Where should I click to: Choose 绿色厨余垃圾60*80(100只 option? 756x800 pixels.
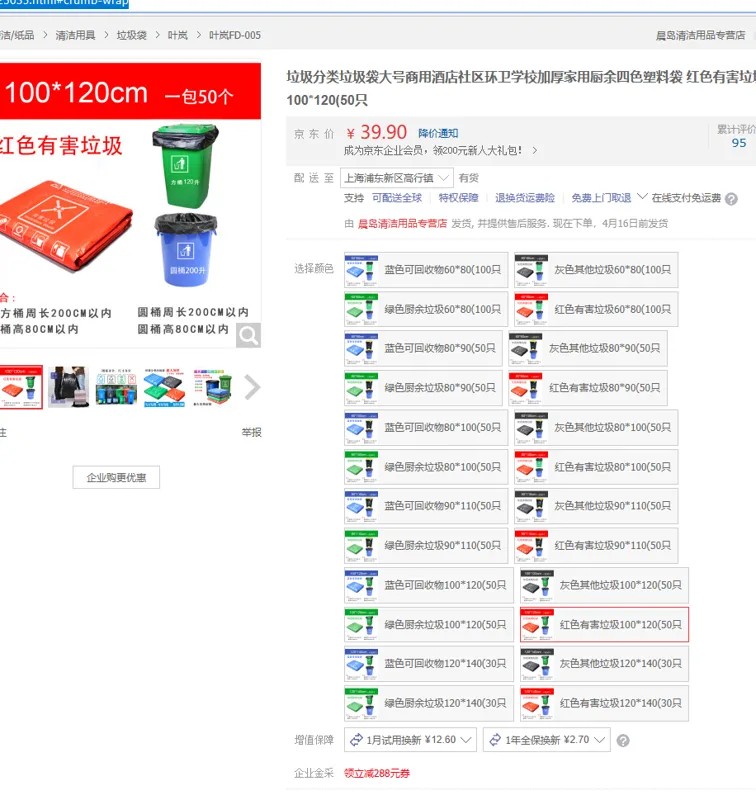426,309
